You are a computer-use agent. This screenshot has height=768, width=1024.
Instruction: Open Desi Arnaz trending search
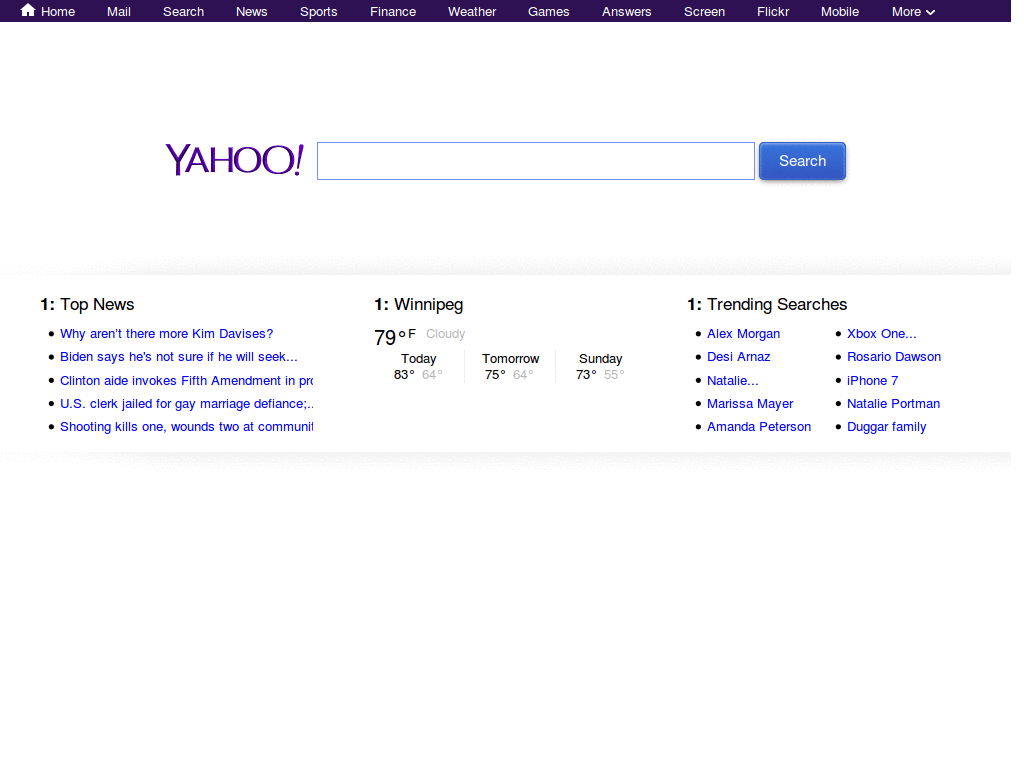click(x=739, y=357)
